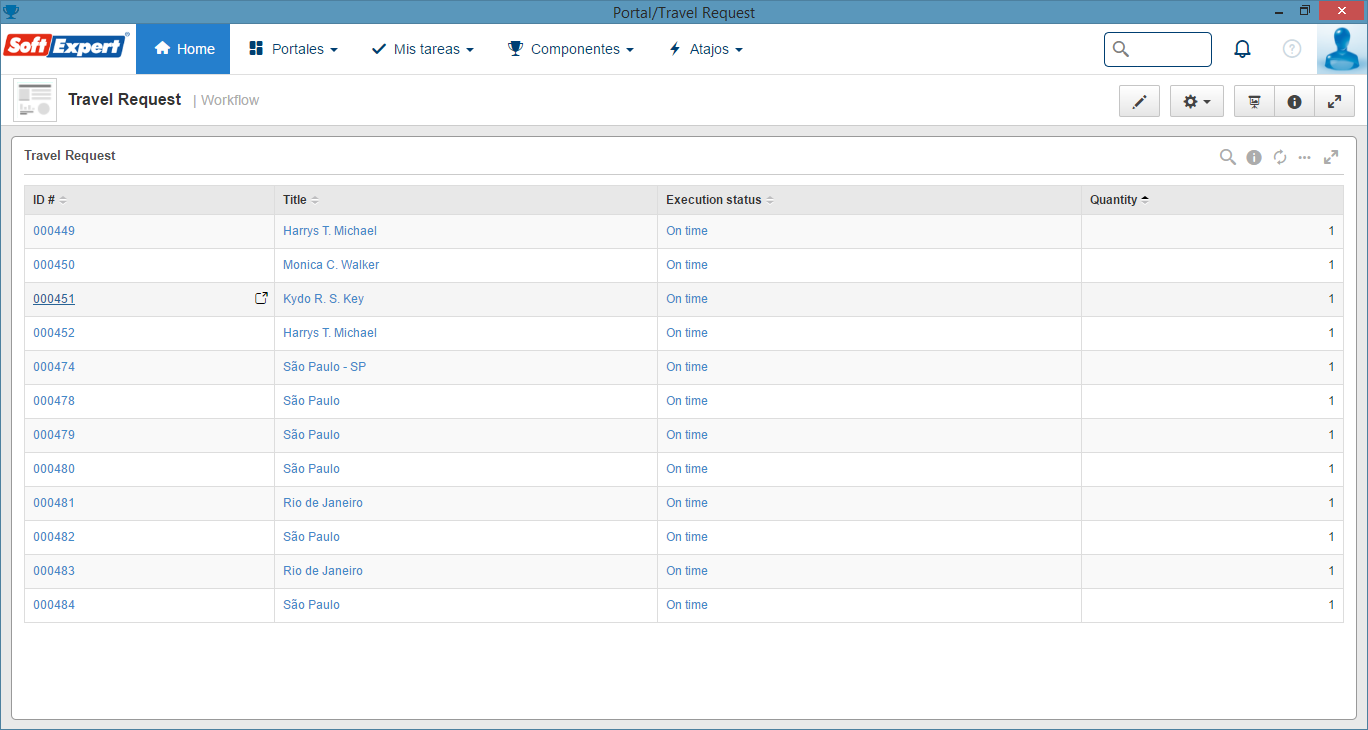Sort by ID # column
The height and width of the screenshot is (730, 1368).
click(x=50, y=200)
